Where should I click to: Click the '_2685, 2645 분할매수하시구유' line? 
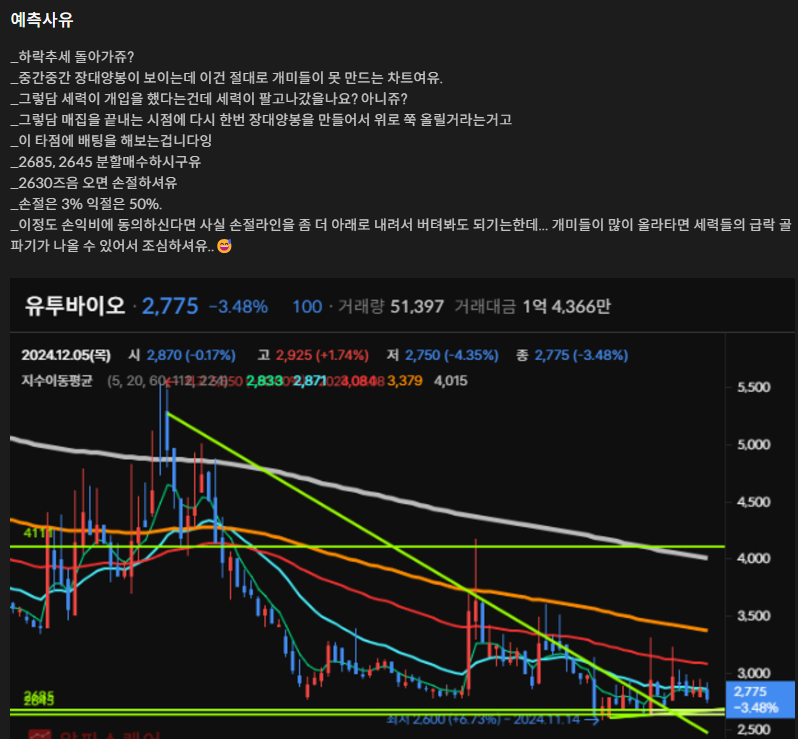point(106,161)
